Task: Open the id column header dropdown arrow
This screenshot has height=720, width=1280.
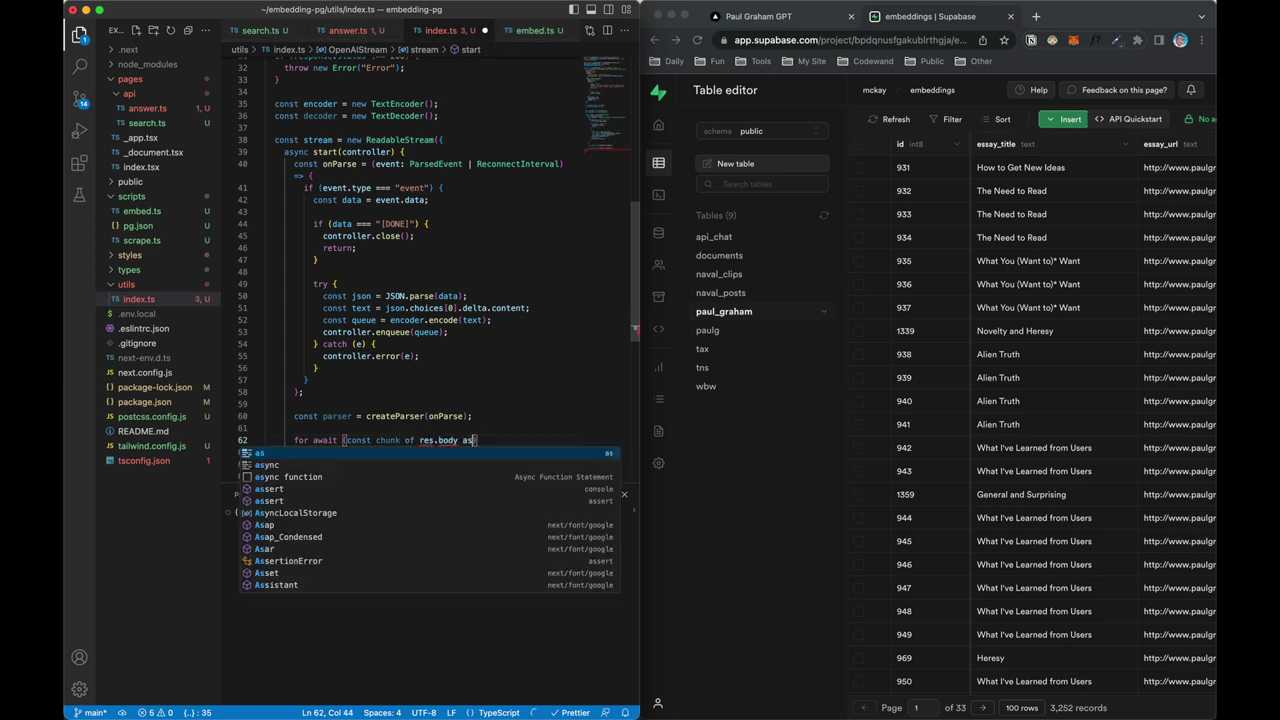Action: [x=956, y=144]
